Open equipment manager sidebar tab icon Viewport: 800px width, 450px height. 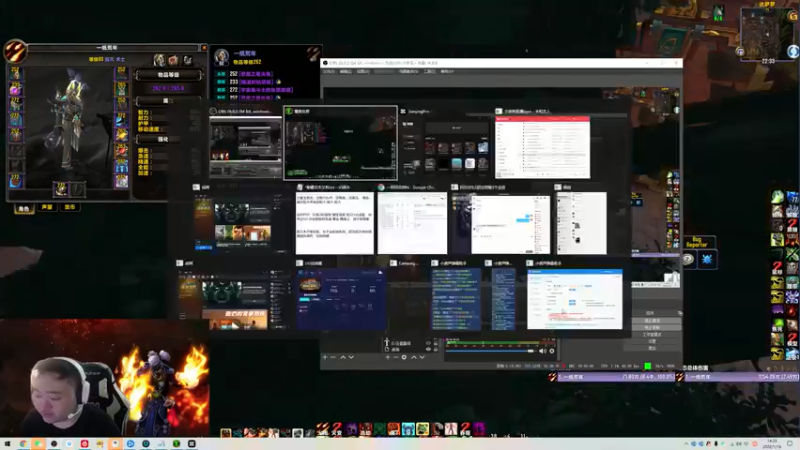point(188,60)
